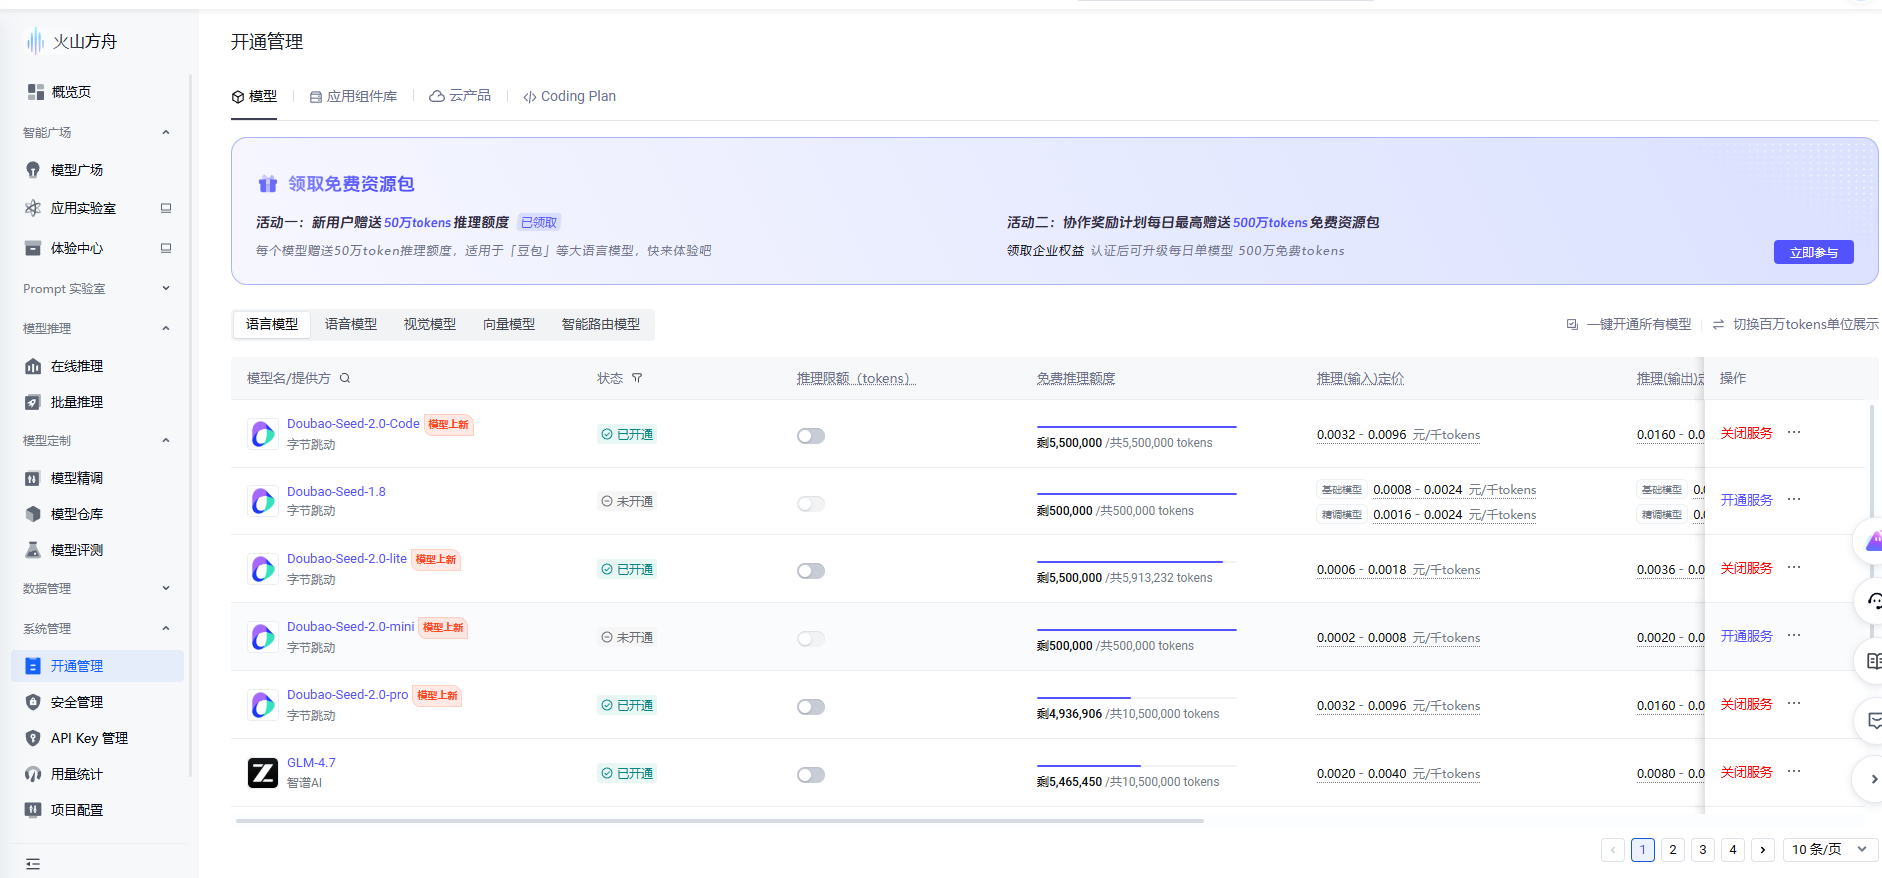Toggle inference limit for GLM-4.7

point(811,775)
